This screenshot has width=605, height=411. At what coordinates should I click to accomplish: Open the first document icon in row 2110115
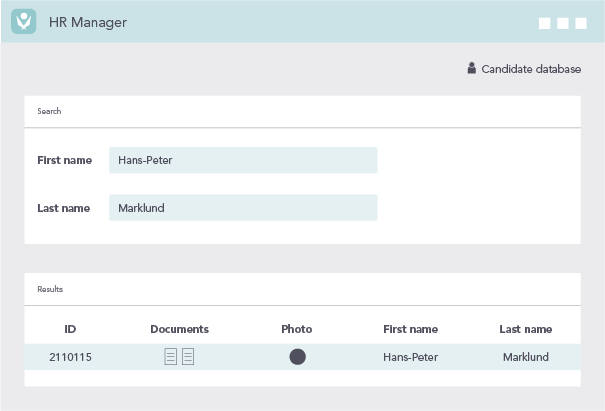(x=171, y=357)
